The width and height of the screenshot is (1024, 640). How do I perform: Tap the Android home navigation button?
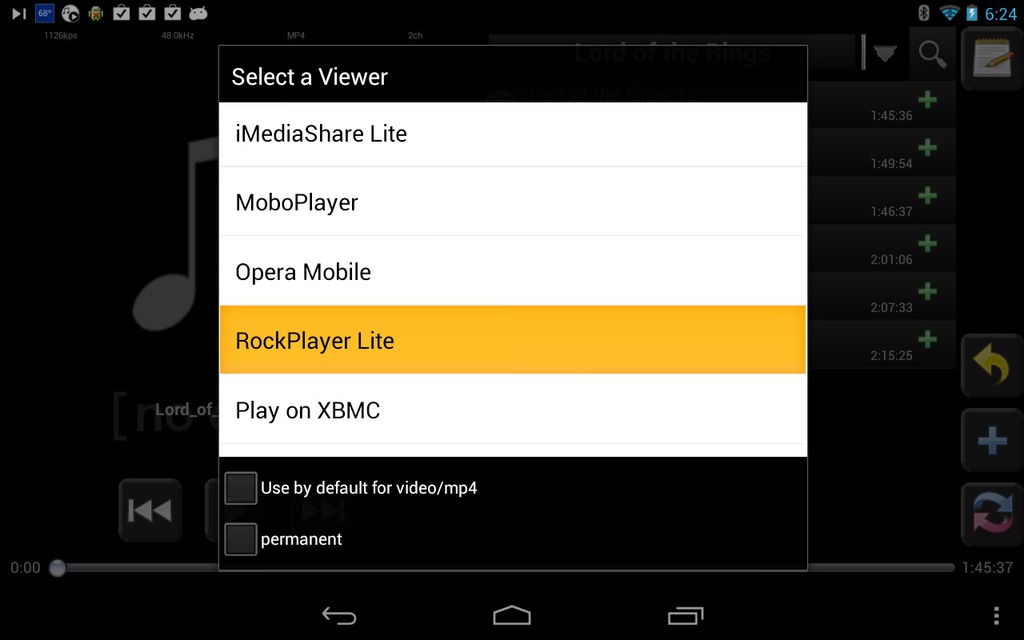click(512, 615)
